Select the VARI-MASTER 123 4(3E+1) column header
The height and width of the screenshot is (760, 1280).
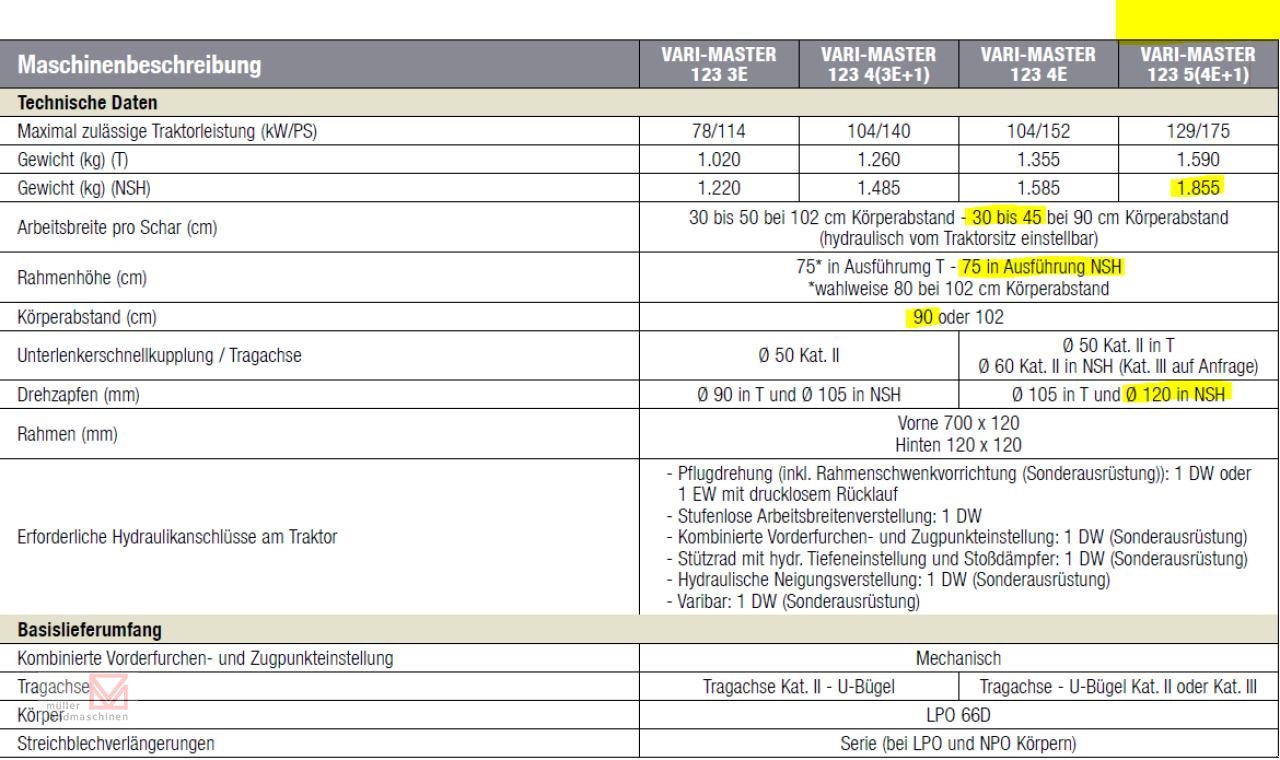(877, 66)
